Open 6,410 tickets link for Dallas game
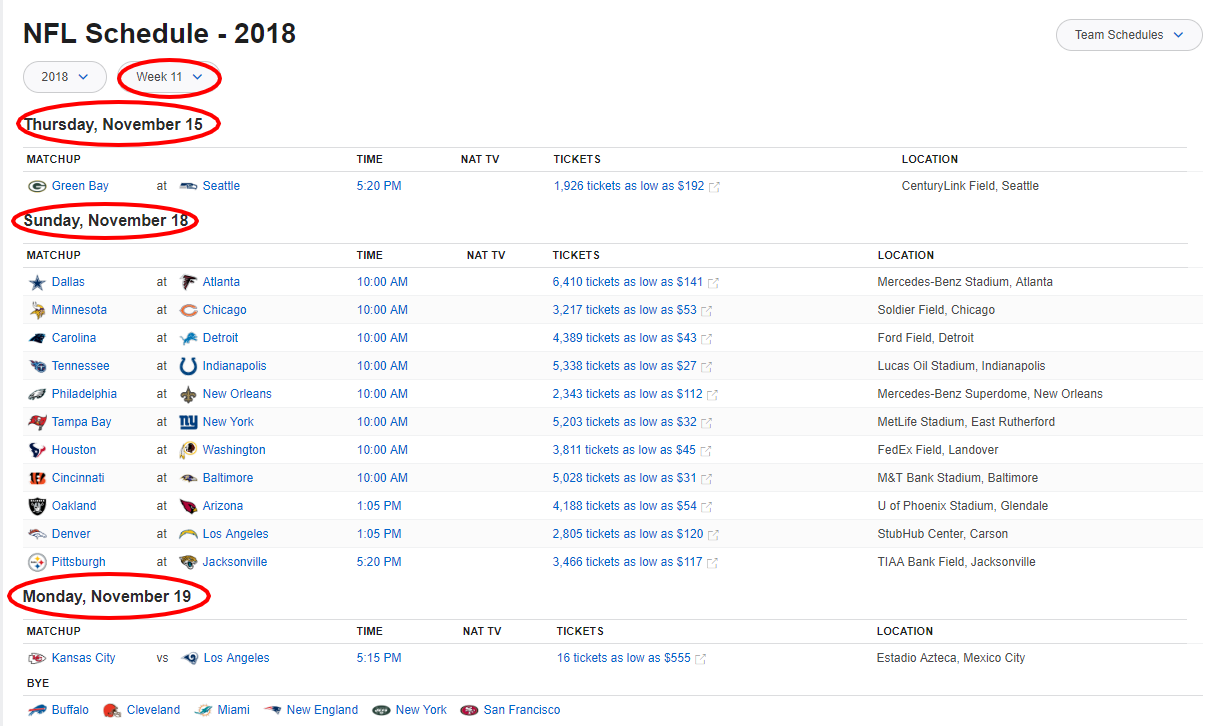Screen dimensions: 1214x726 pyautogui.click(x=628, y=282)
